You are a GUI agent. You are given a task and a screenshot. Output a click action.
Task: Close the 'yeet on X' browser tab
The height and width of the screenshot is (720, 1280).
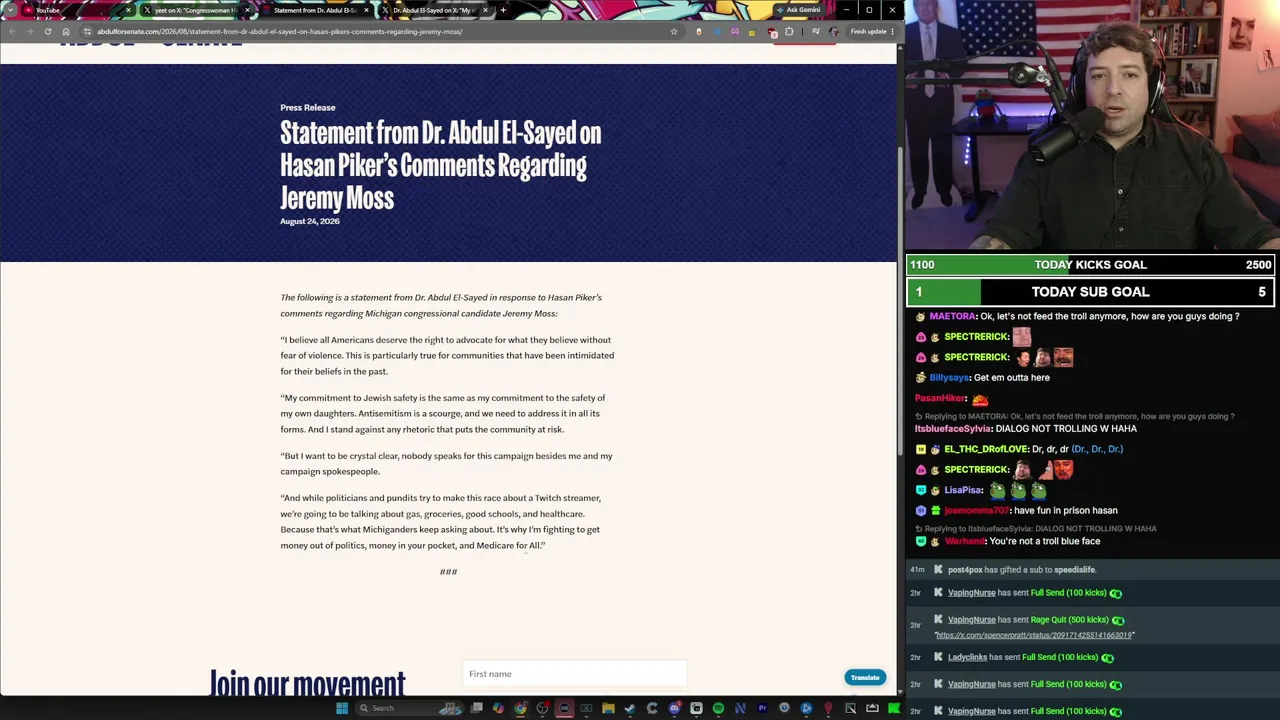(x=247, y=10)
